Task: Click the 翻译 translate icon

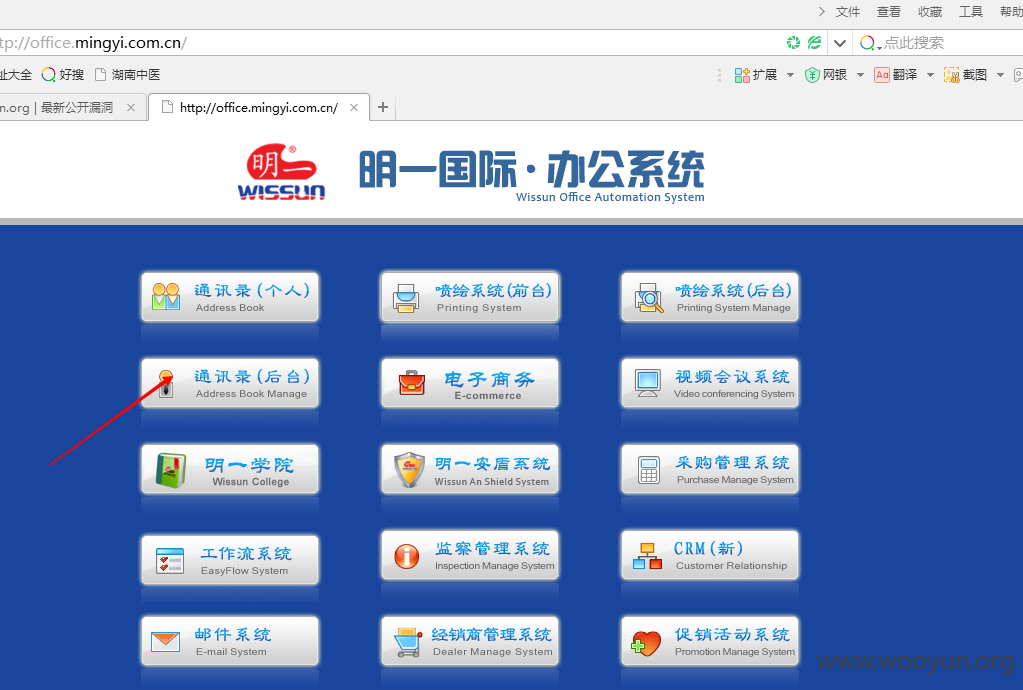Action: coord(882,75)
